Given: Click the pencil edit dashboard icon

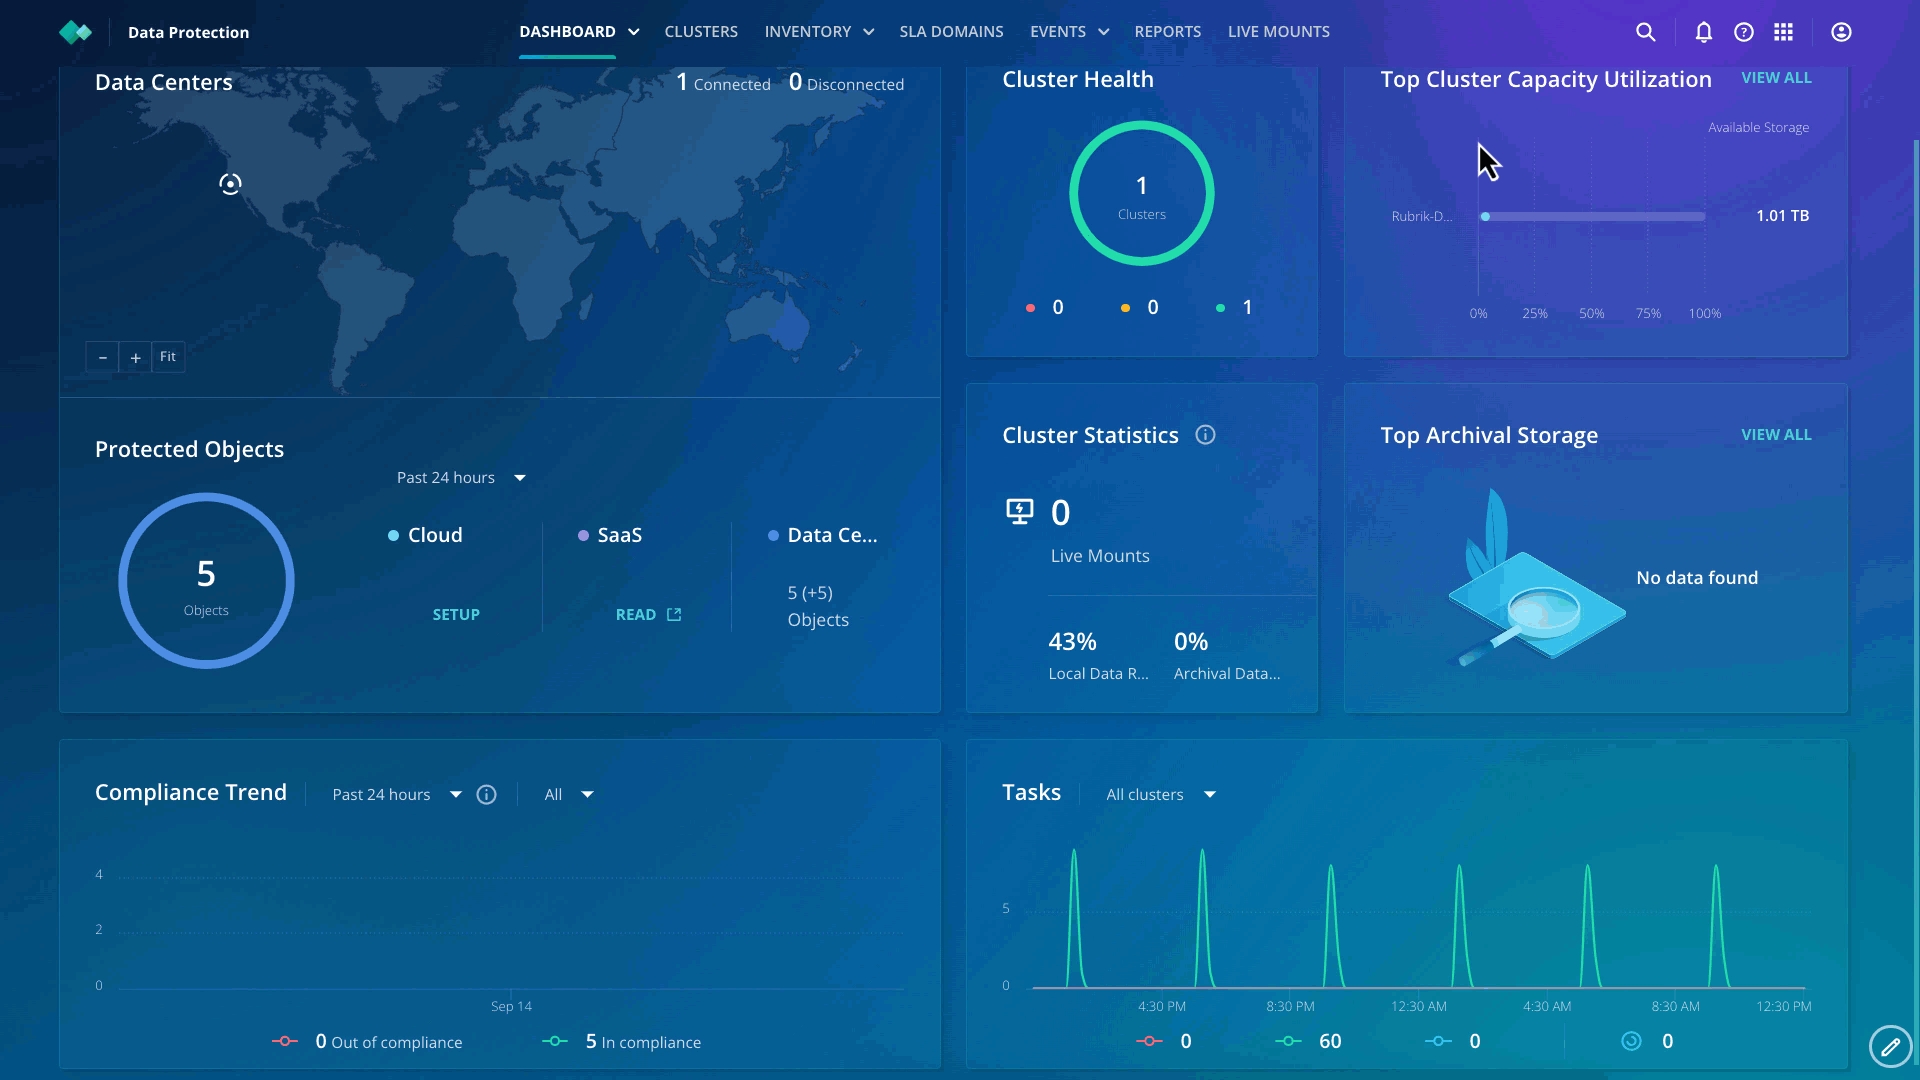Looking at the screenshot, I should coord(1890,1047).
